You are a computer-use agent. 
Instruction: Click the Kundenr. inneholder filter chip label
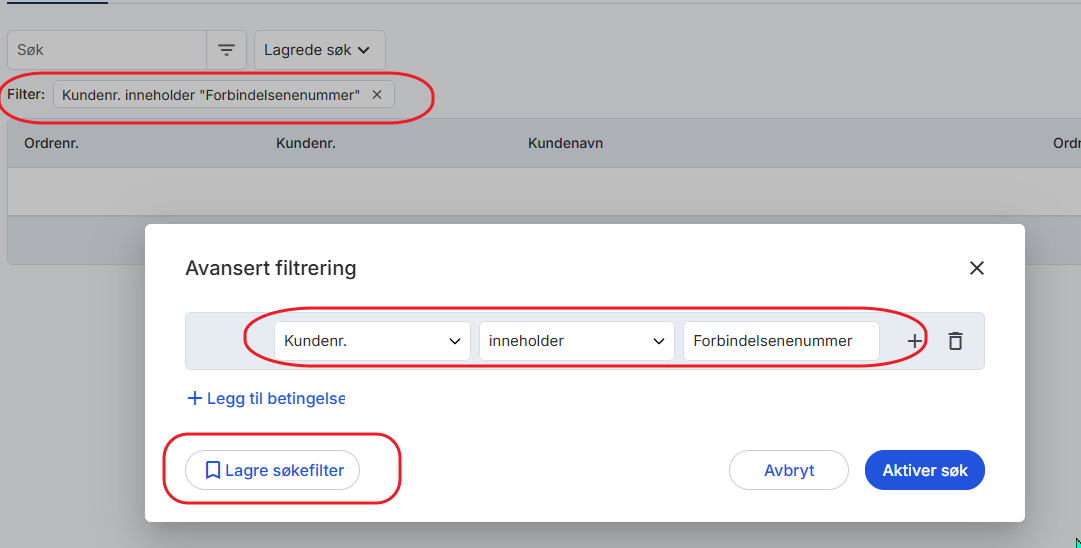point(210,95)
